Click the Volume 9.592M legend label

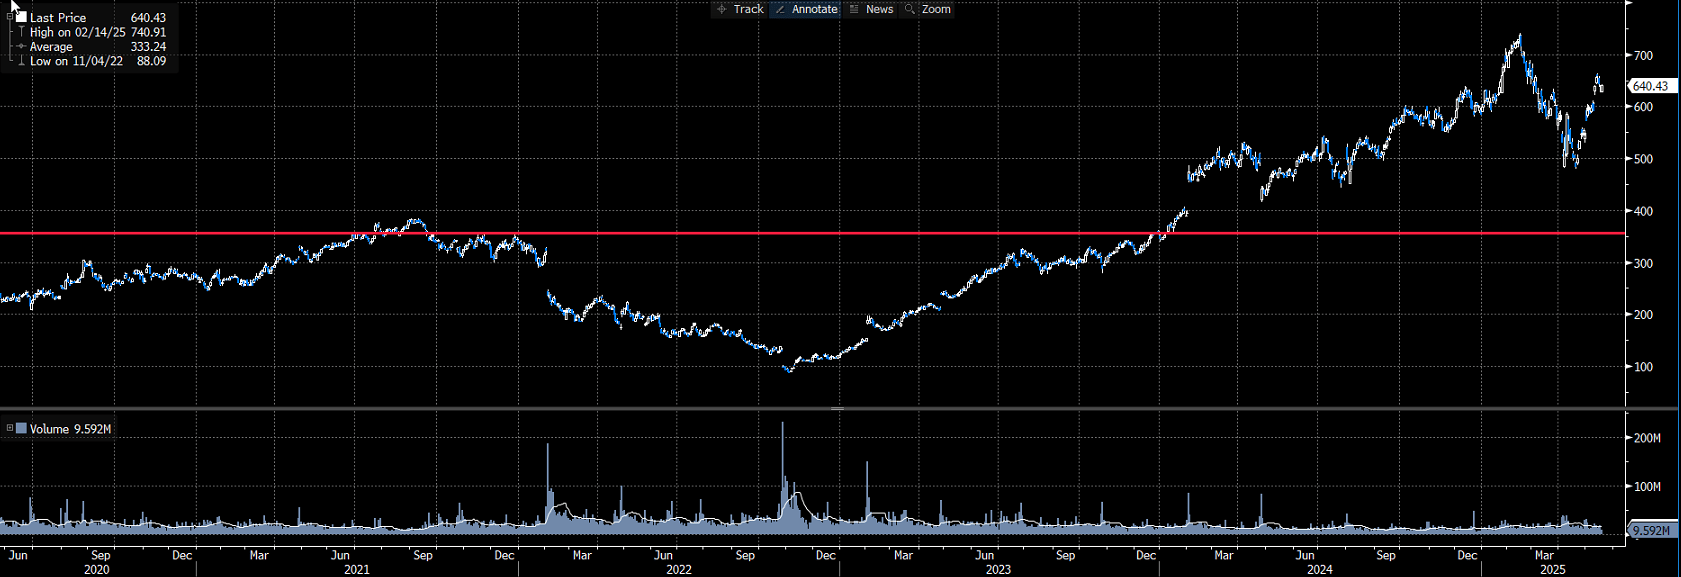[x=70, y=429]
